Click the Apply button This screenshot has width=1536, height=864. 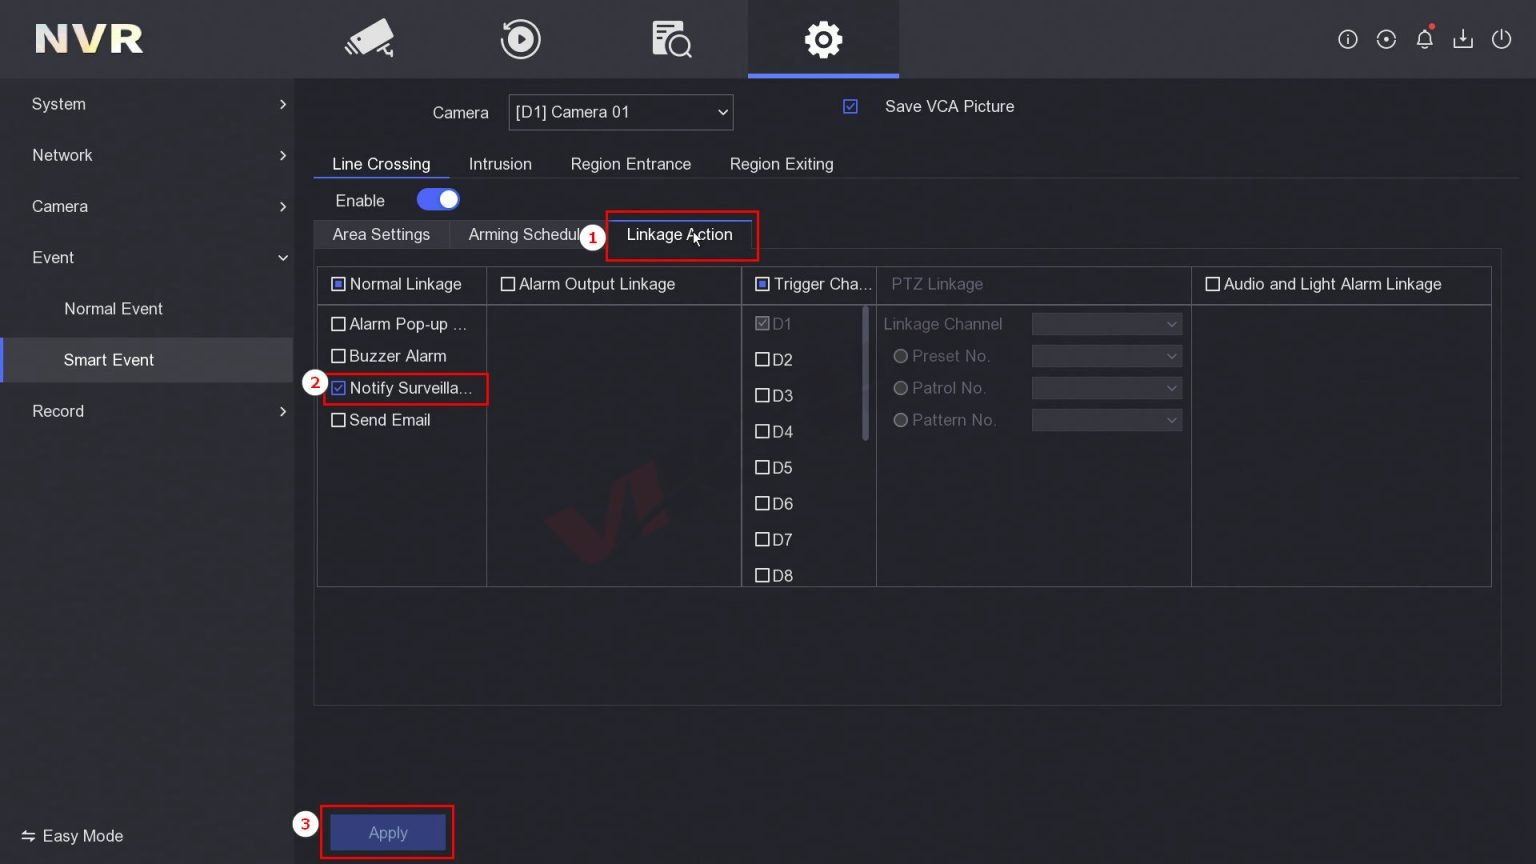click(387, 831)
